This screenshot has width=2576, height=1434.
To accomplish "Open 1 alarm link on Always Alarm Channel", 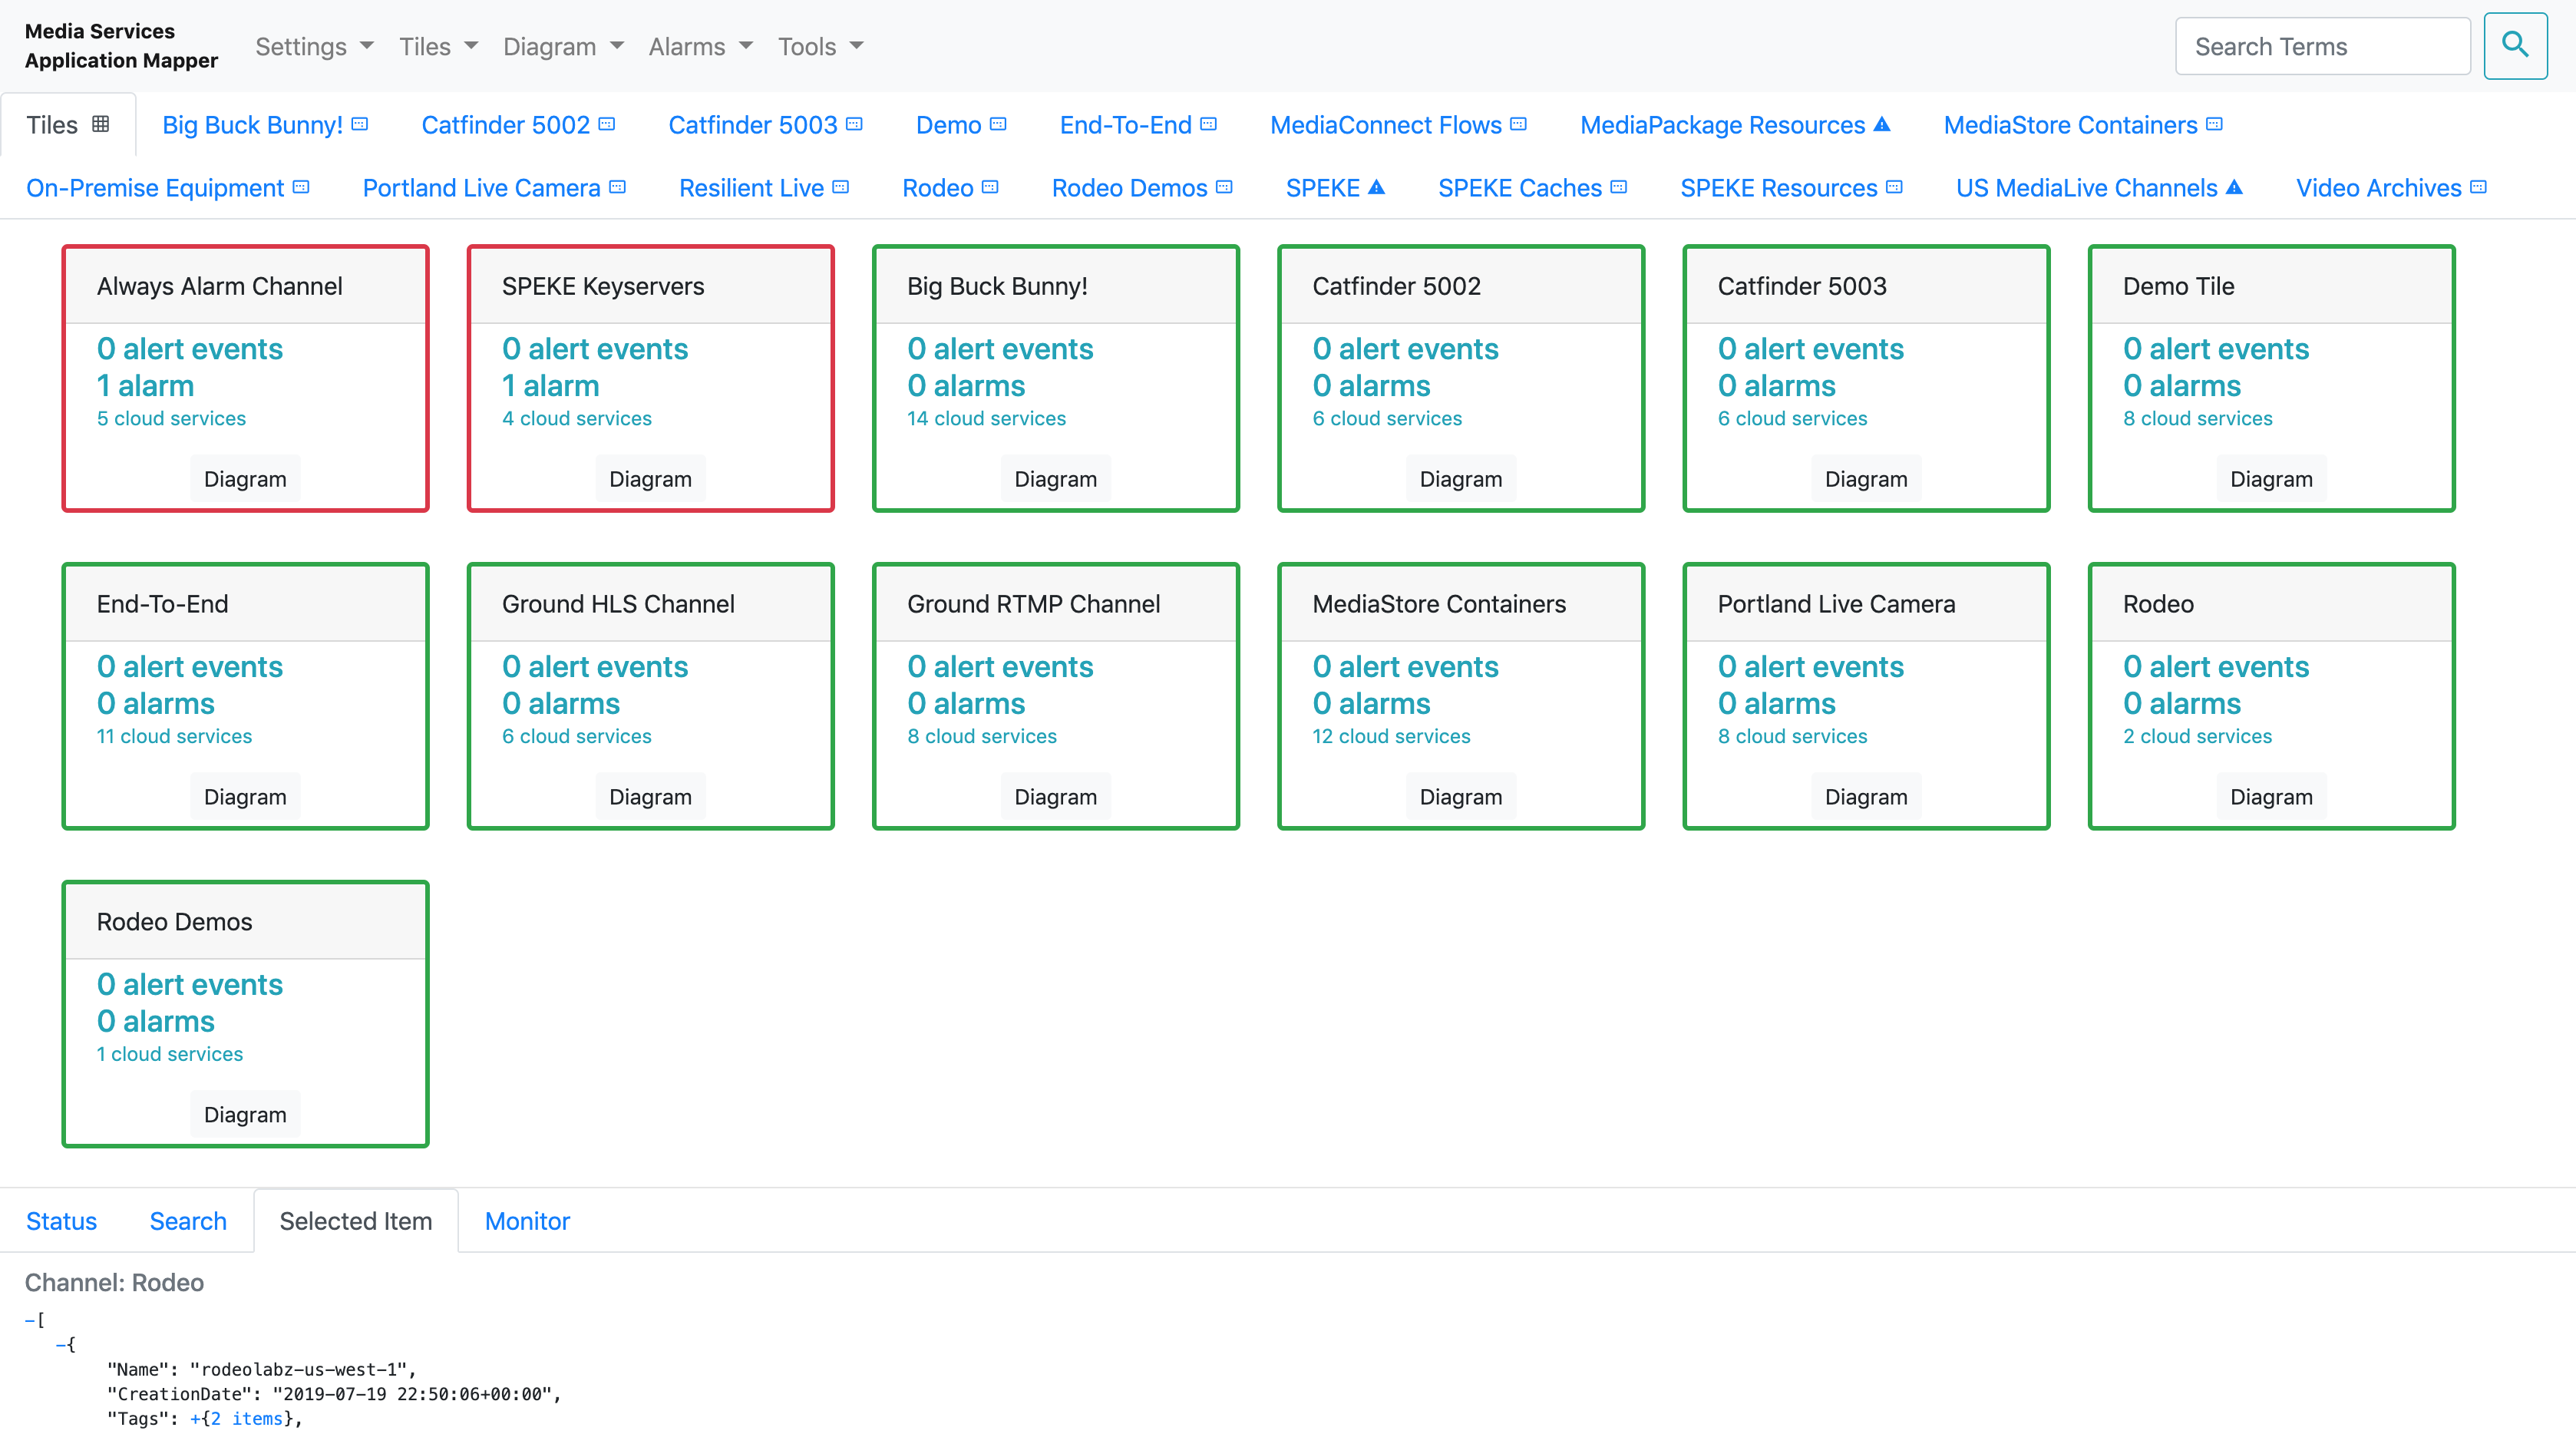I will [x=145, y=386].
